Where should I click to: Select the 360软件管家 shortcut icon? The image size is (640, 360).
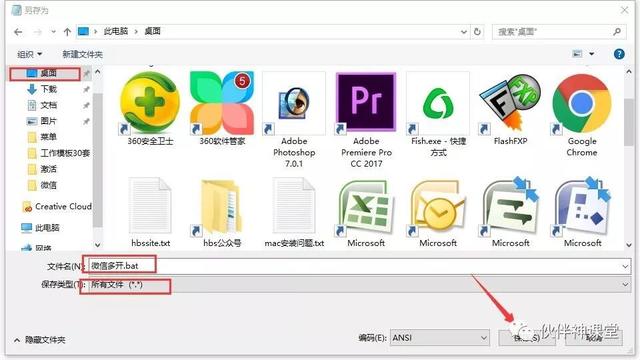point(222,103)
